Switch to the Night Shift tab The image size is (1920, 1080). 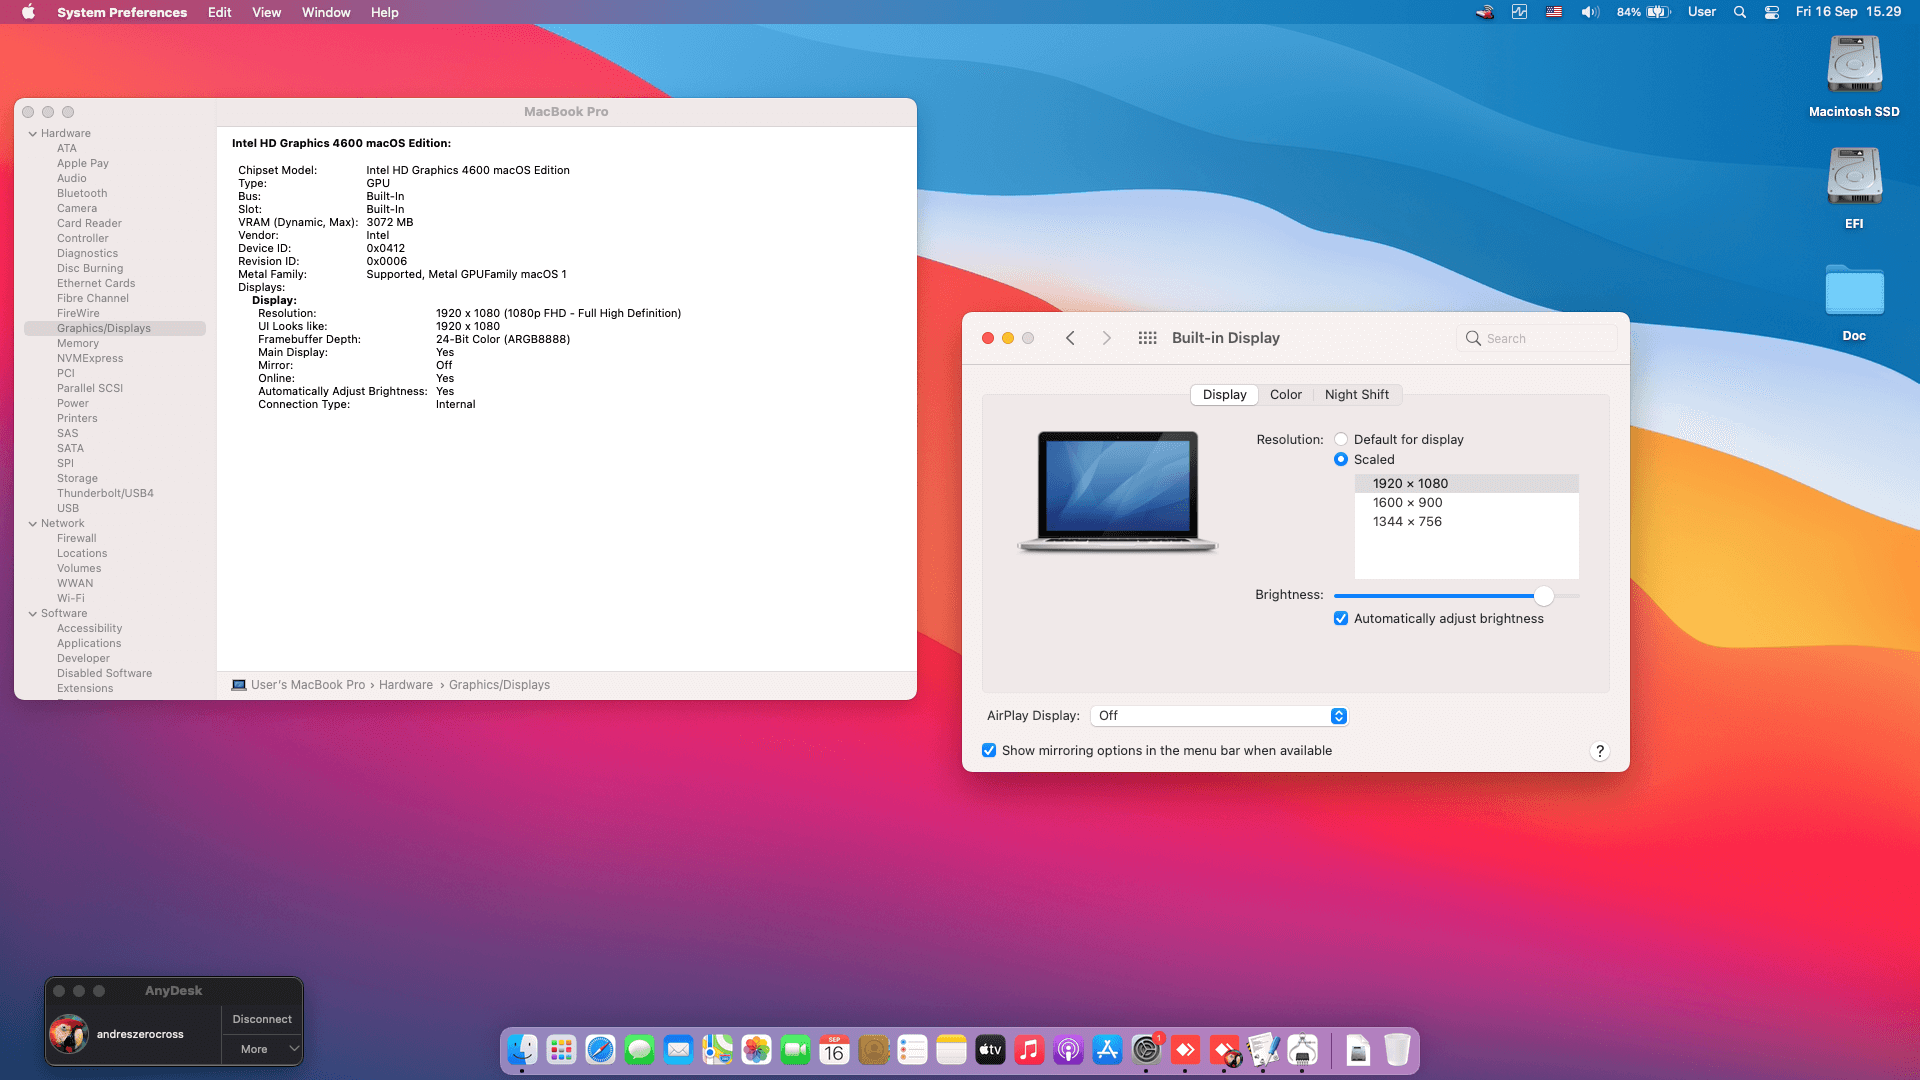tap(1356, 395)
